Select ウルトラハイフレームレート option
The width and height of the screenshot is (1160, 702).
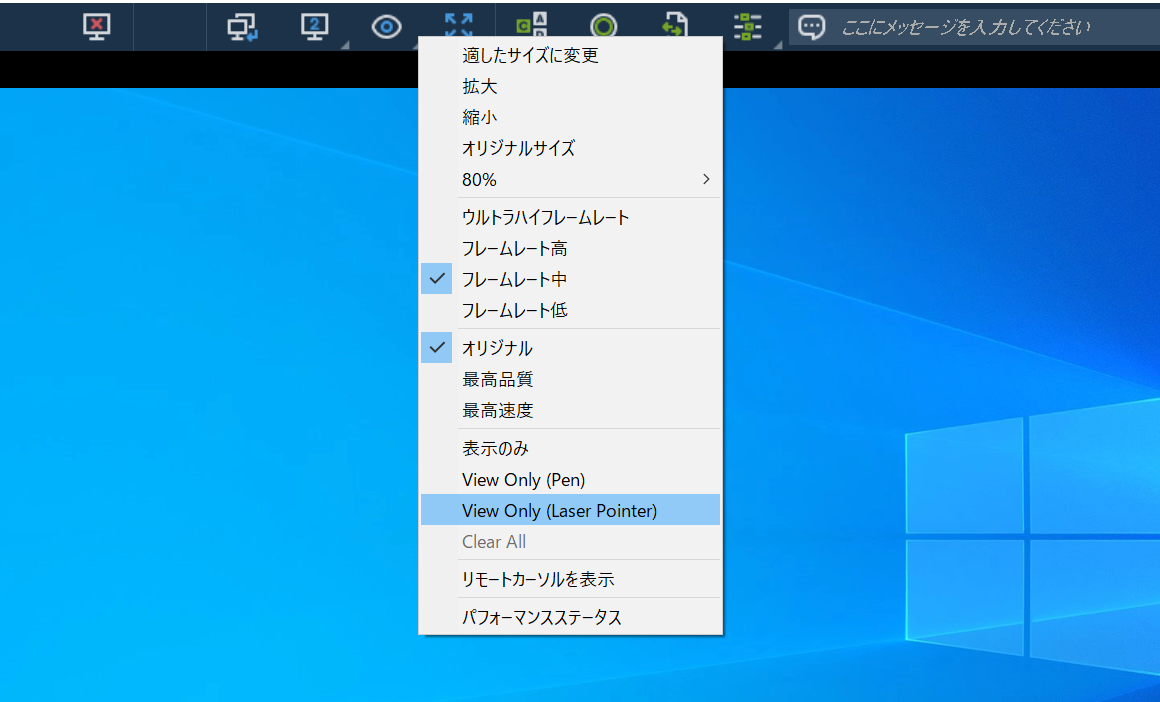point(570,217)
